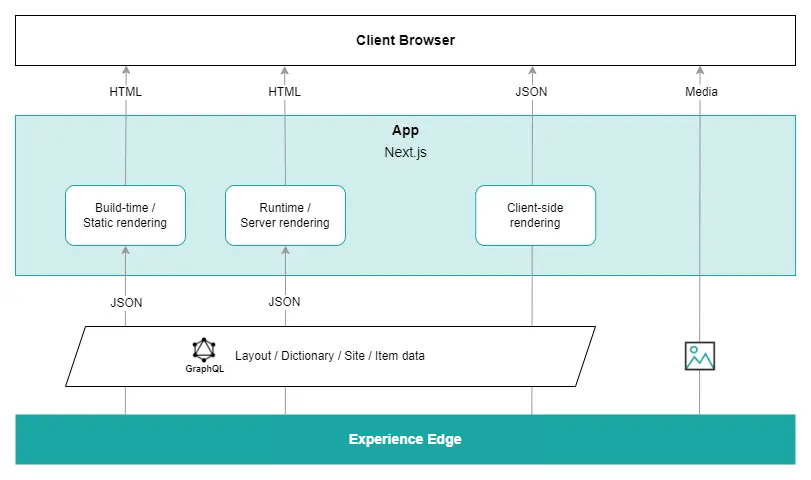Screen dimensions: 811x480
Task: Click the Next.js label
Action: coord(406,152)
